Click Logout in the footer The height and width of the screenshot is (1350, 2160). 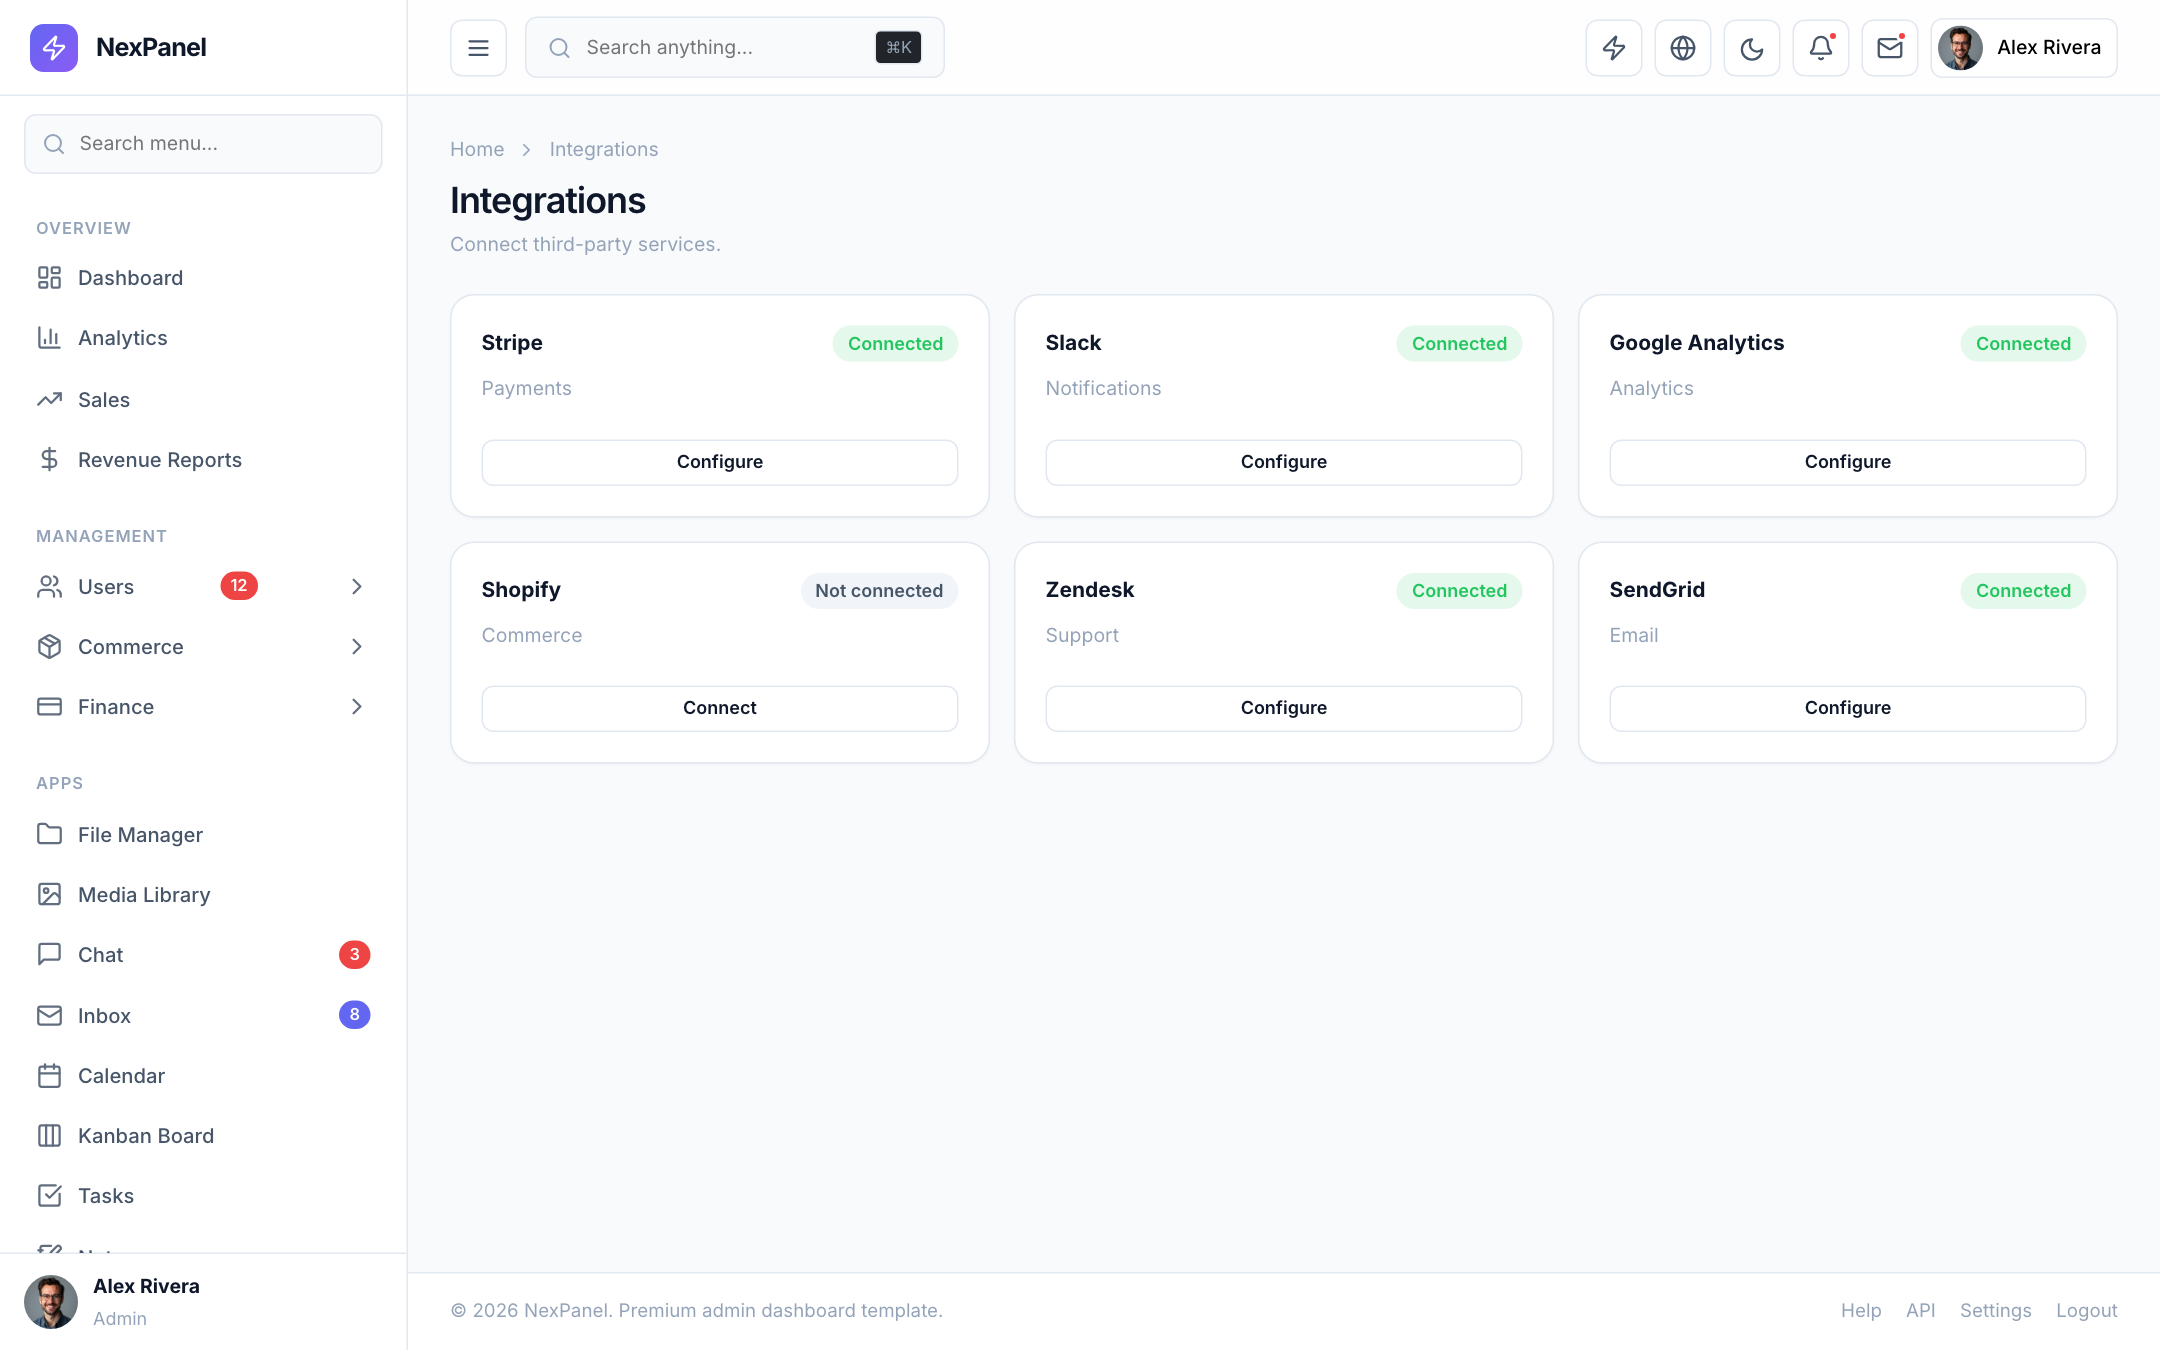point(2086,1310)
